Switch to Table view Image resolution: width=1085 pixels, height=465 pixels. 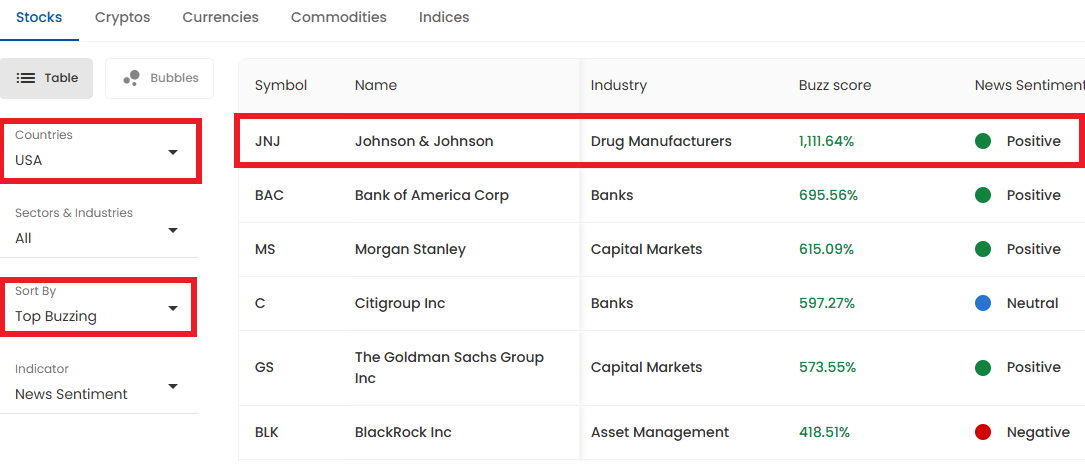click(x=46, y=78)
